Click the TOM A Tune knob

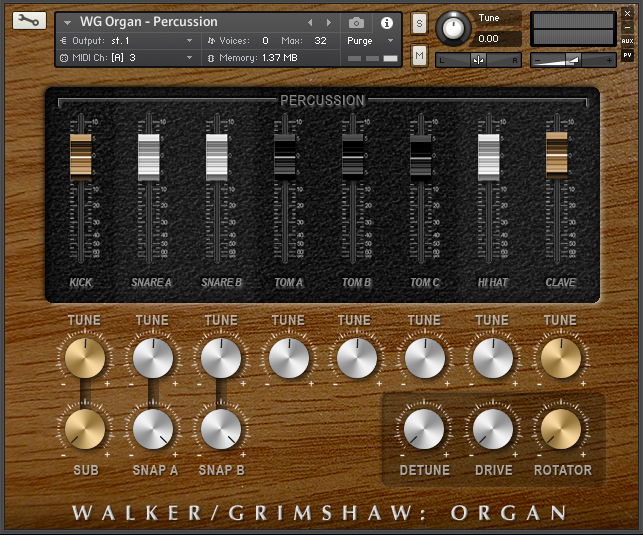click(289, 358)
